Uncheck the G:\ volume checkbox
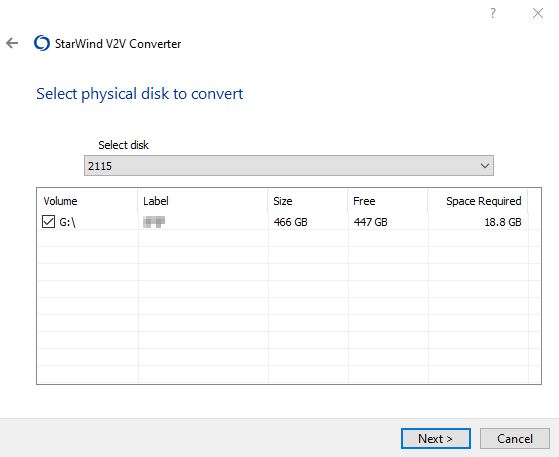This screenshot has height=457, width=559. click(48, 222)
